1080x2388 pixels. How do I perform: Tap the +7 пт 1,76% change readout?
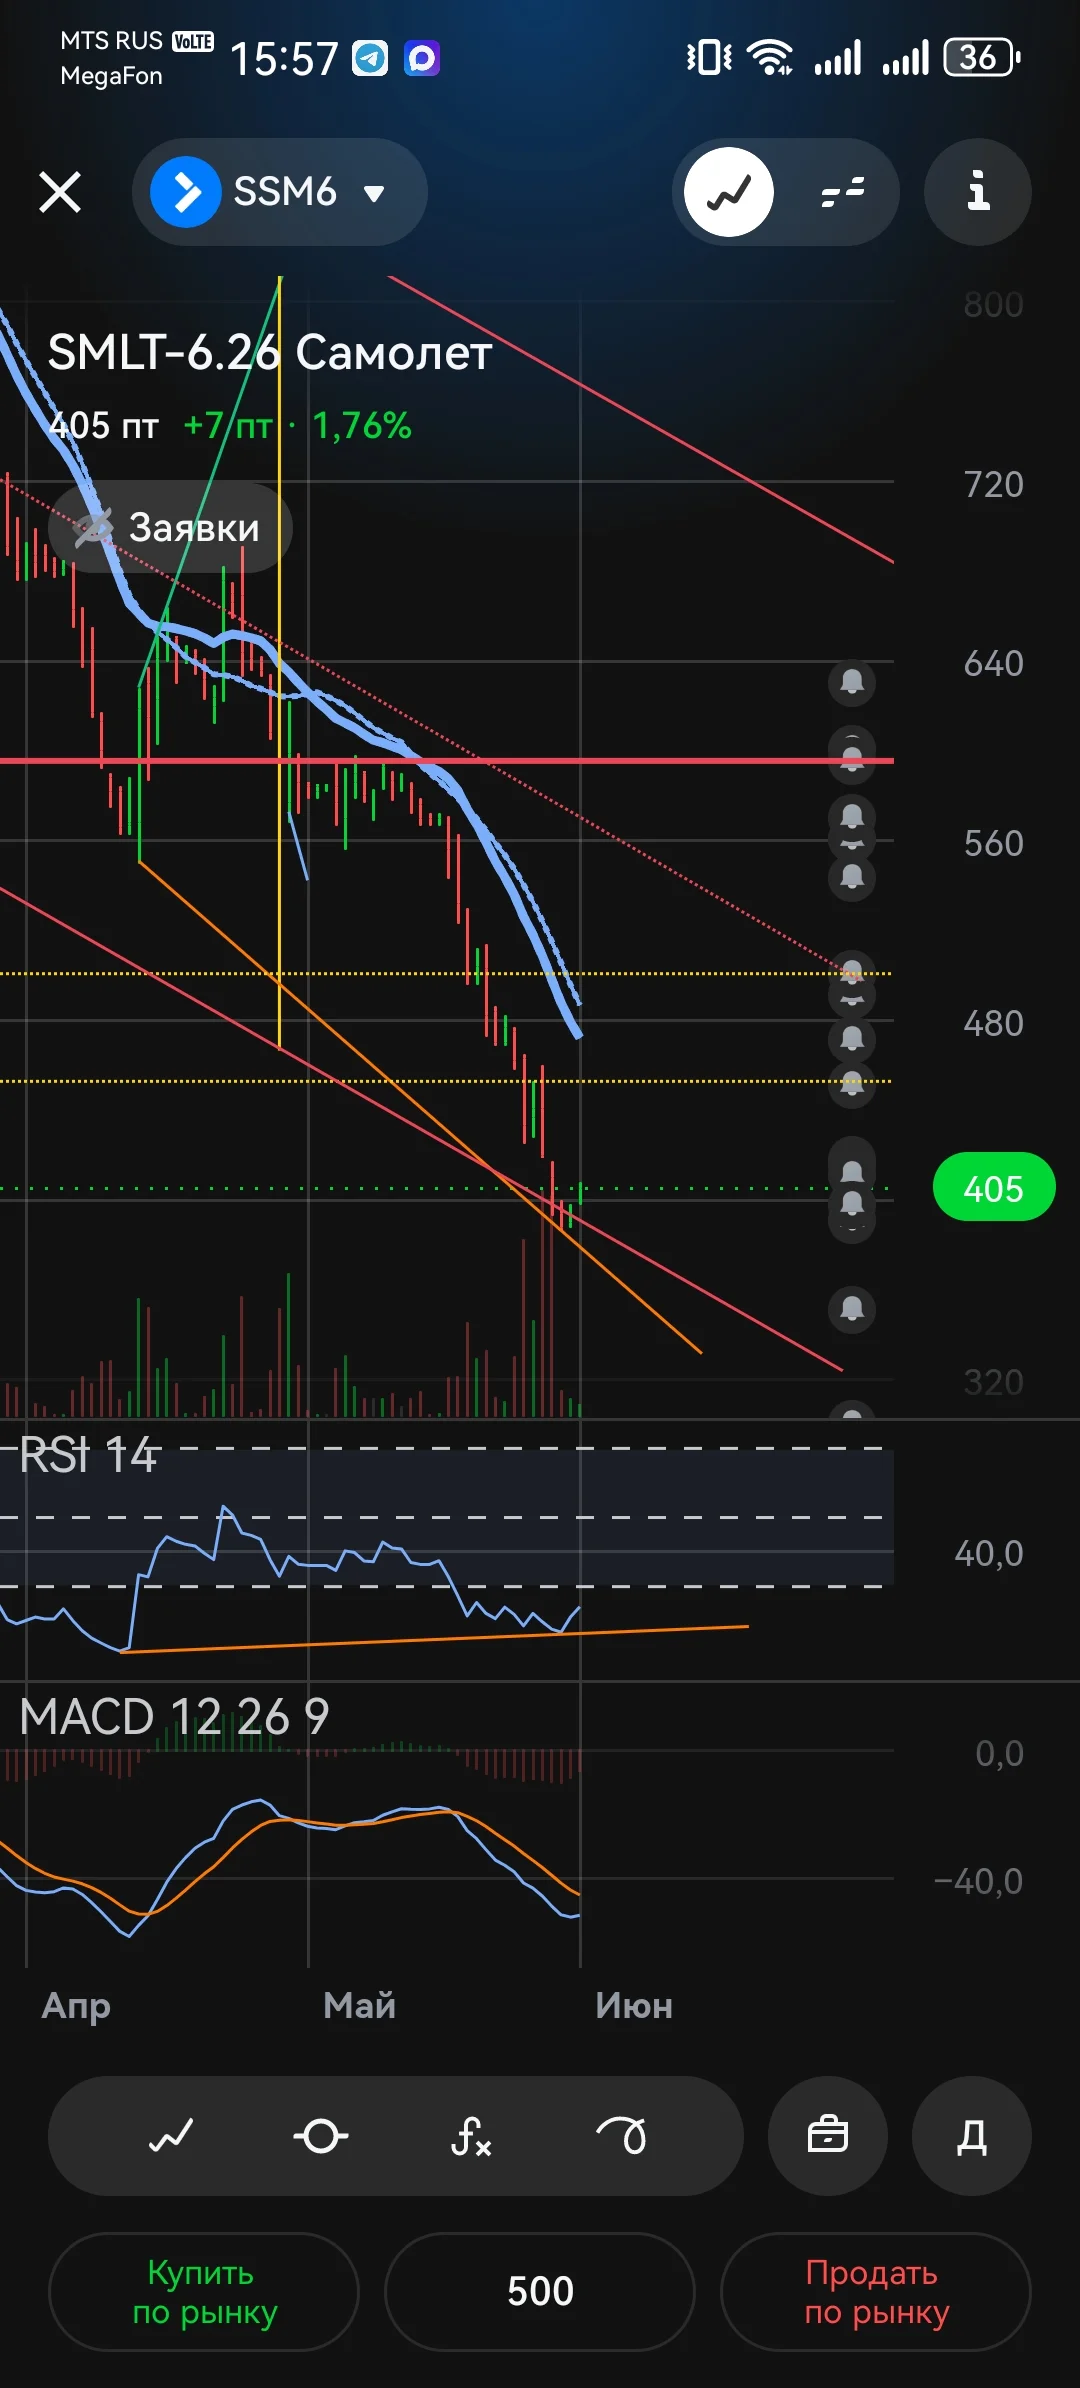(x=297, y=426)
